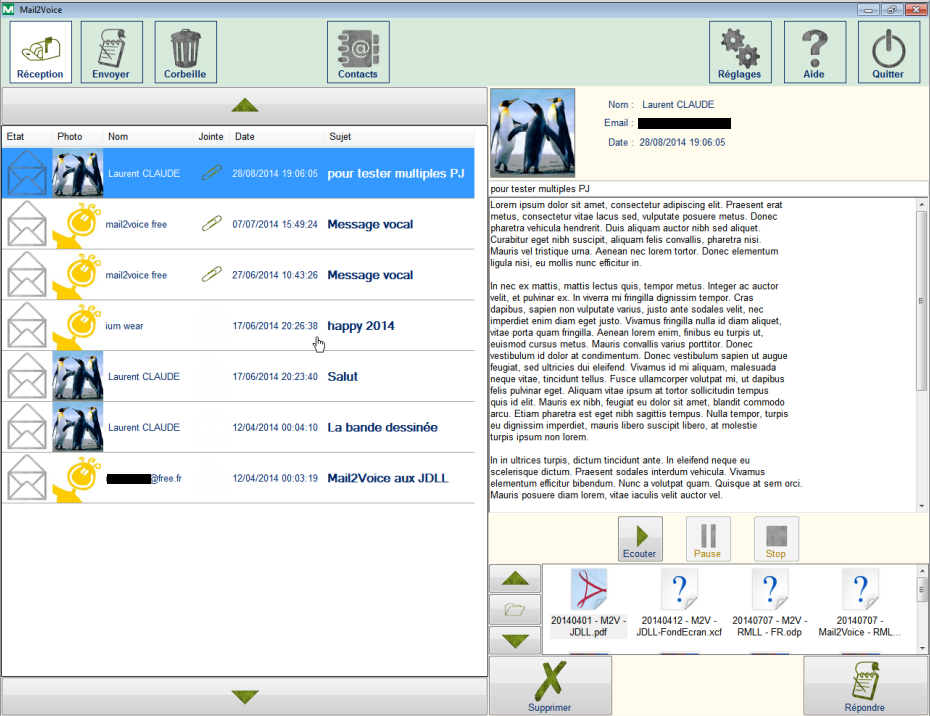Click yellow avatar in 'Mail2Voice aux JDLL' row
This screenshot has height=716, width=930.
78,478
